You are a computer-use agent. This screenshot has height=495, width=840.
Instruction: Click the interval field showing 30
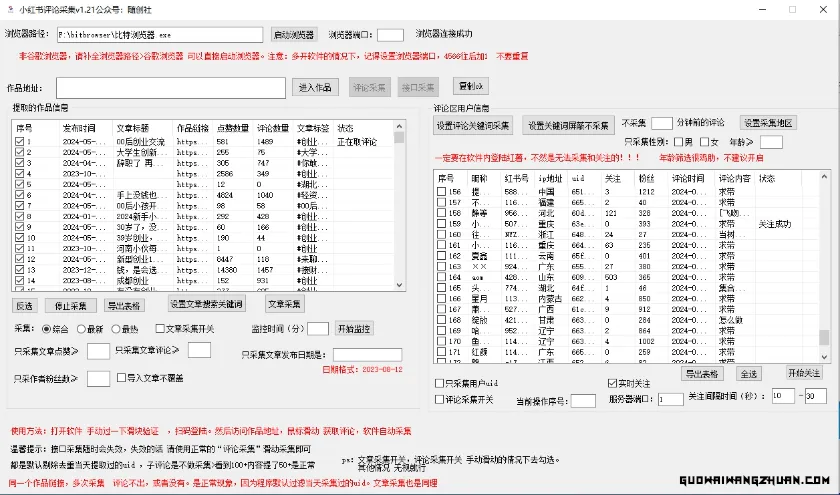(x=815, y=396)
